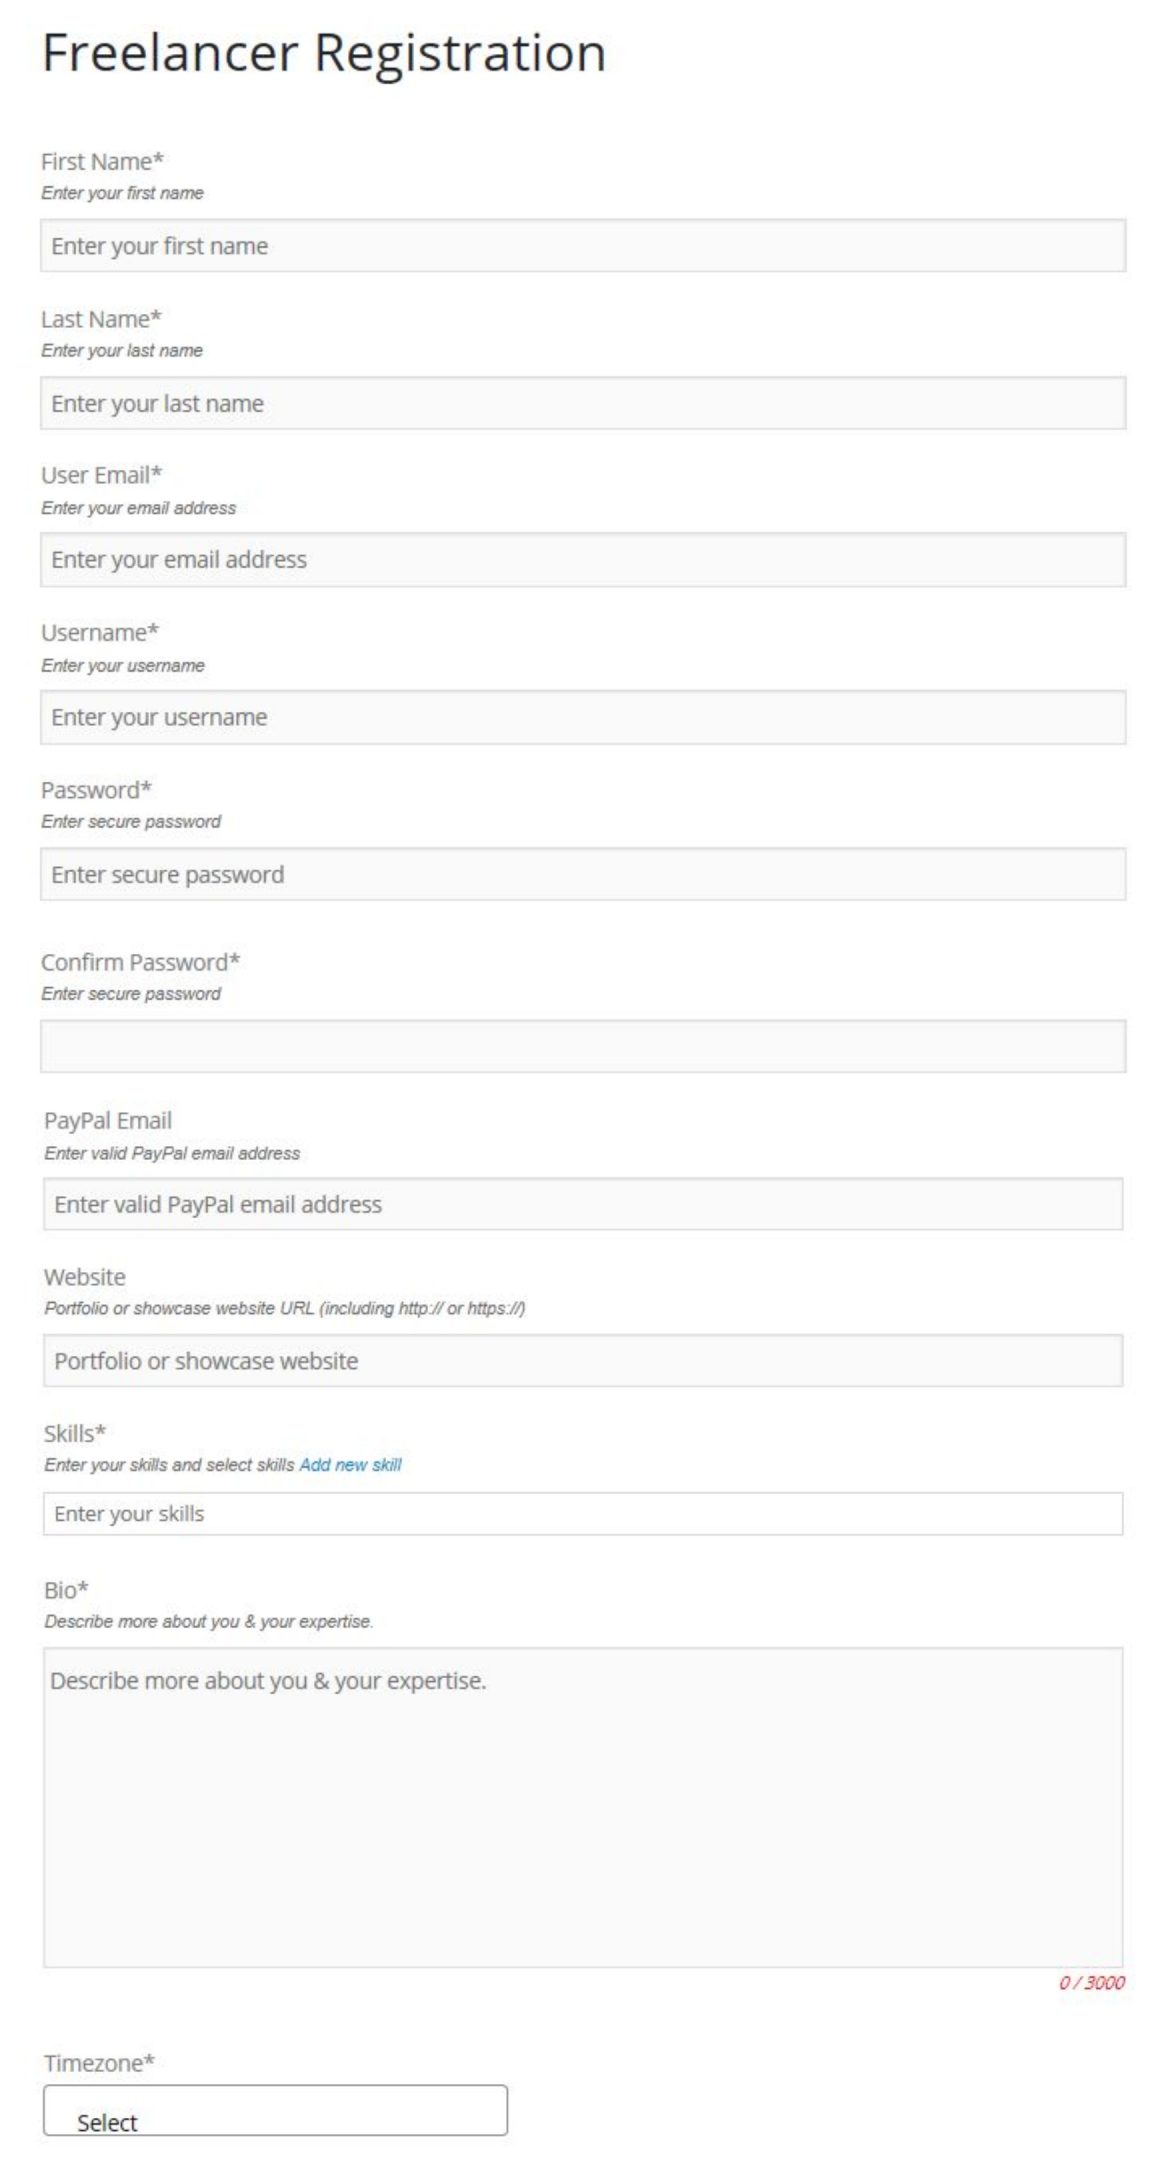Open the Timezone Select dropdown
1170x2176 pixels.
point(275,2110)
